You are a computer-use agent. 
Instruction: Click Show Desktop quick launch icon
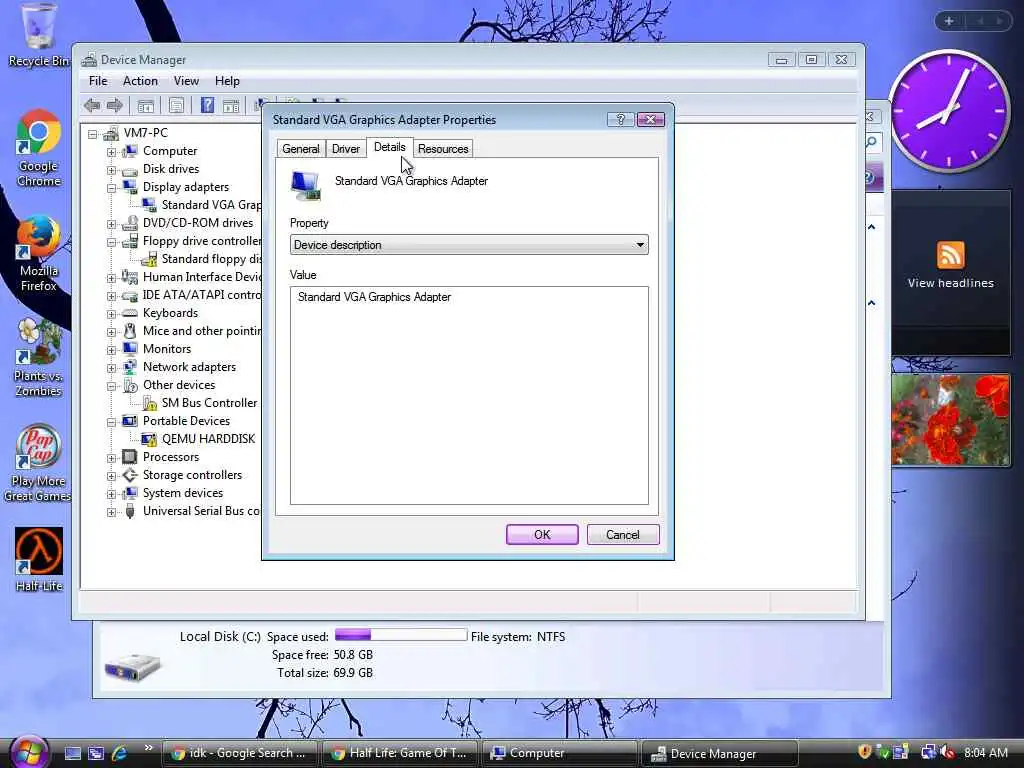[72, 753]
